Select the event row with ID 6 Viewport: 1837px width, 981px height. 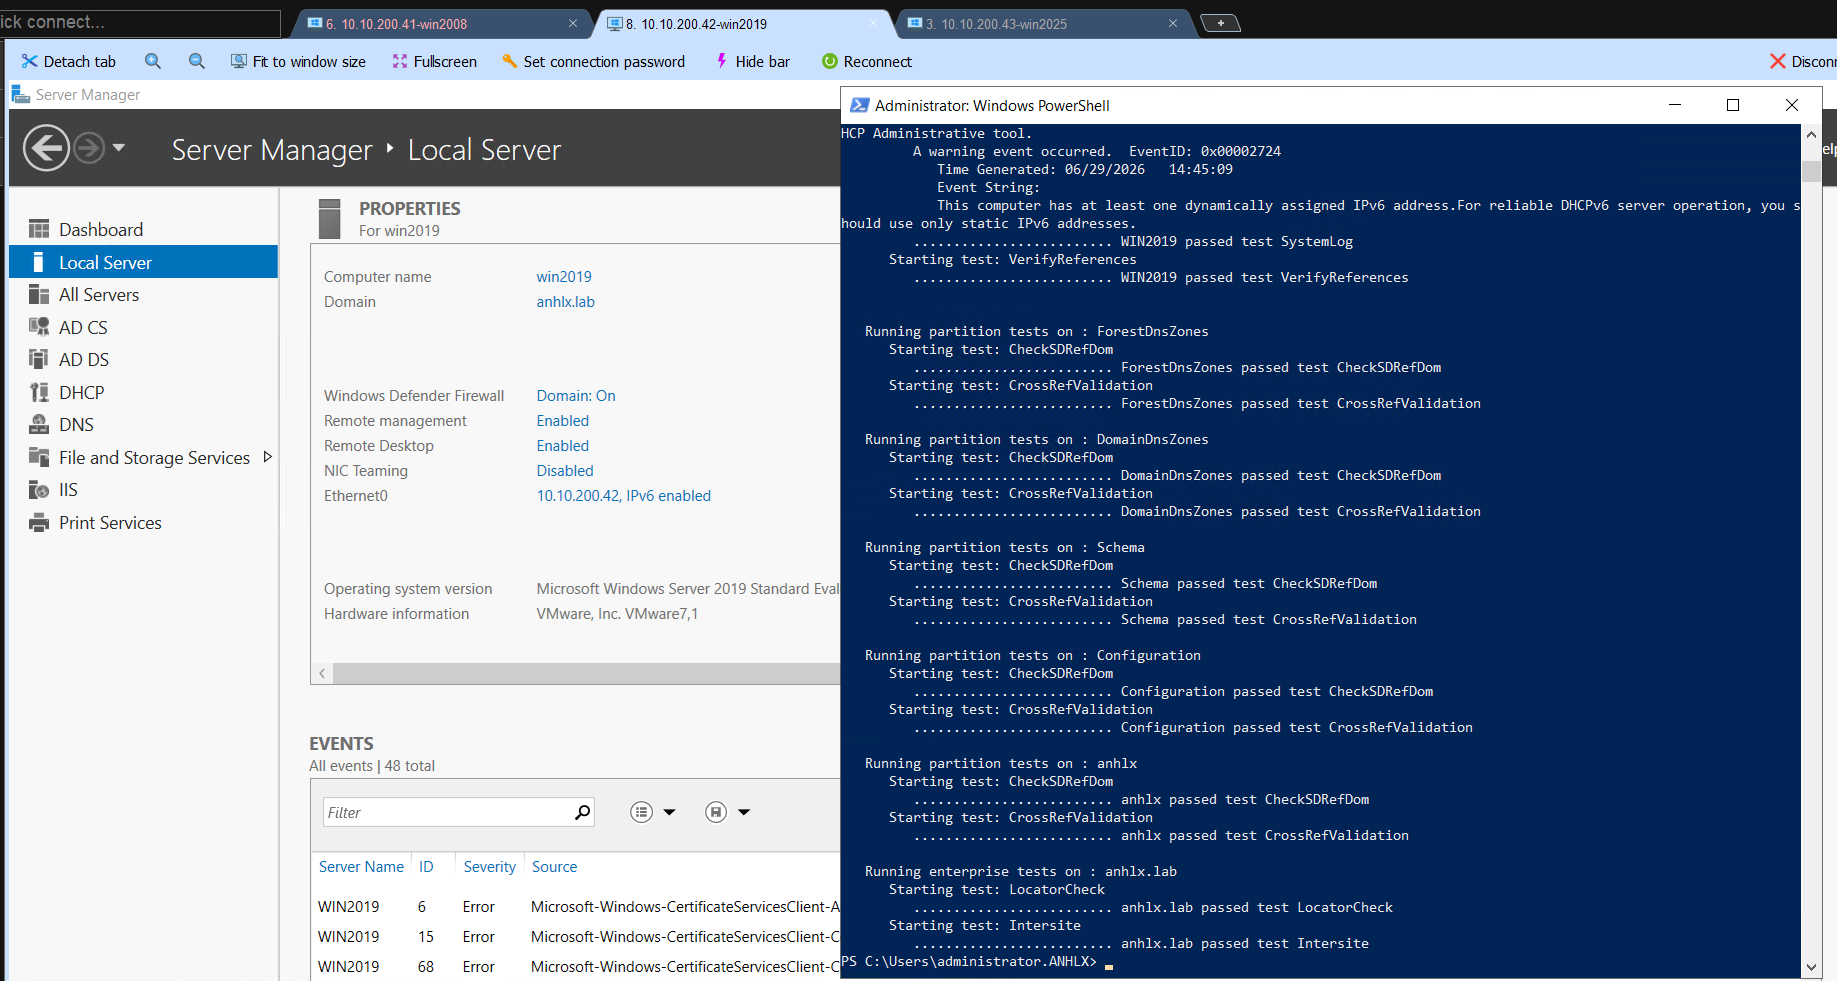point(576,906)
